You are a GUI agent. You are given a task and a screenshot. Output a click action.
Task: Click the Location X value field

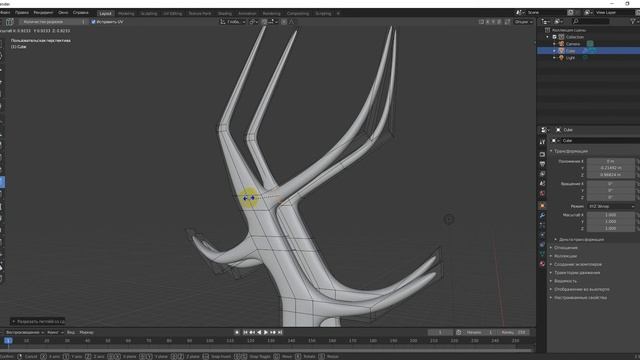(611, 161)
